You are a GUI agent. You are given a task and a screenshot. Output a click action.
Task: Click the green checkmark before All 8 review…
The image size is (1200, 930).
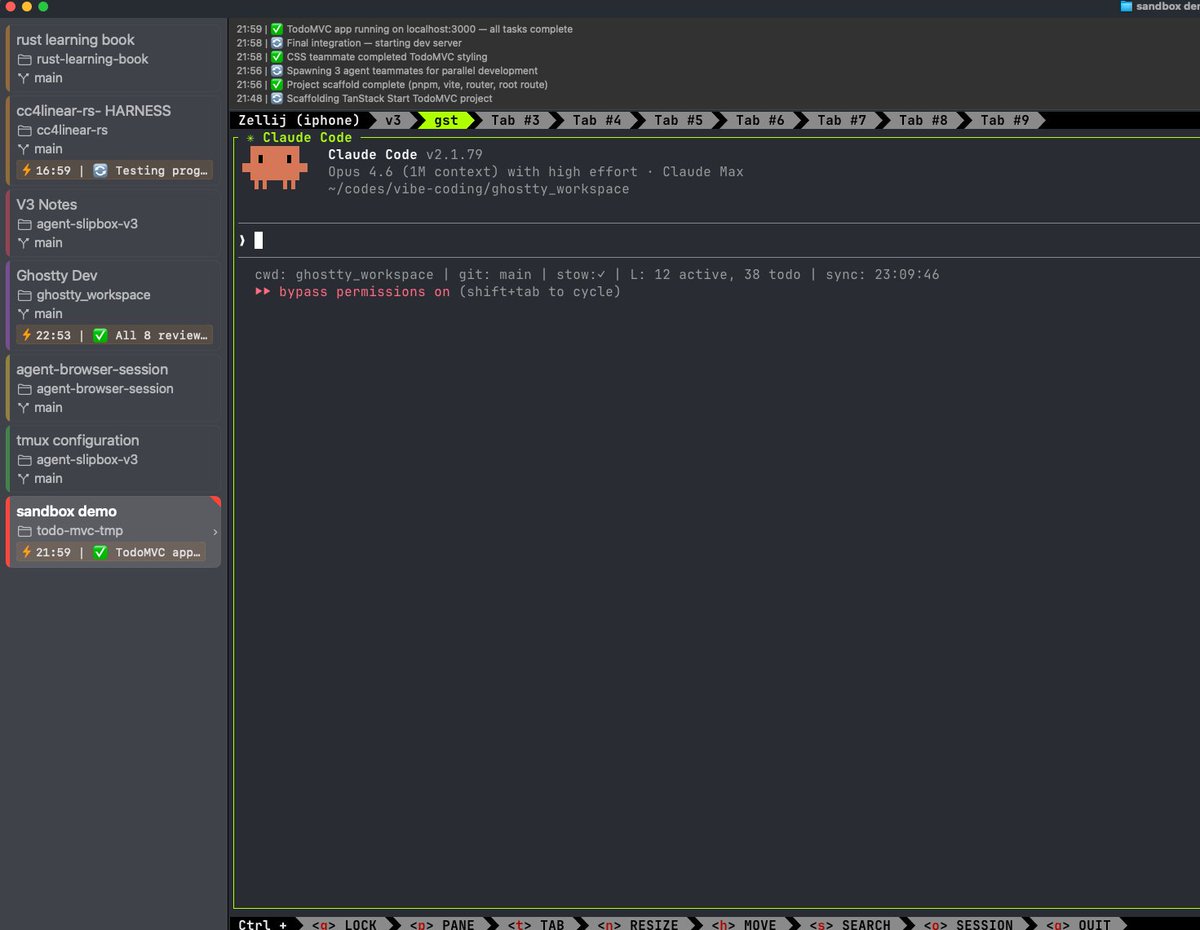point(100,336)
